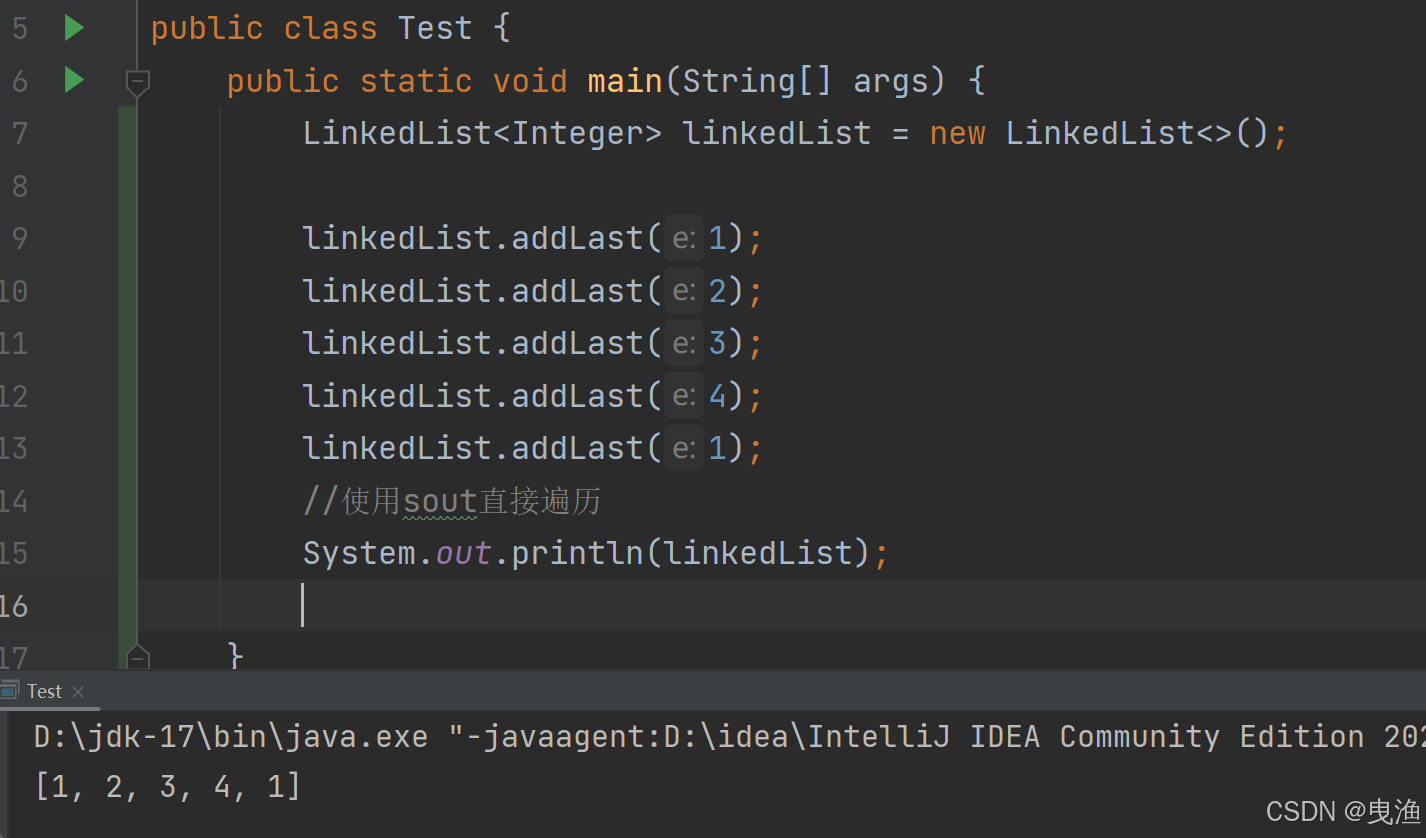Screen dimensions: 1426x838
Task: Click line number 8 in gutter
Action: pyautogui.click(x=19, y=186)
